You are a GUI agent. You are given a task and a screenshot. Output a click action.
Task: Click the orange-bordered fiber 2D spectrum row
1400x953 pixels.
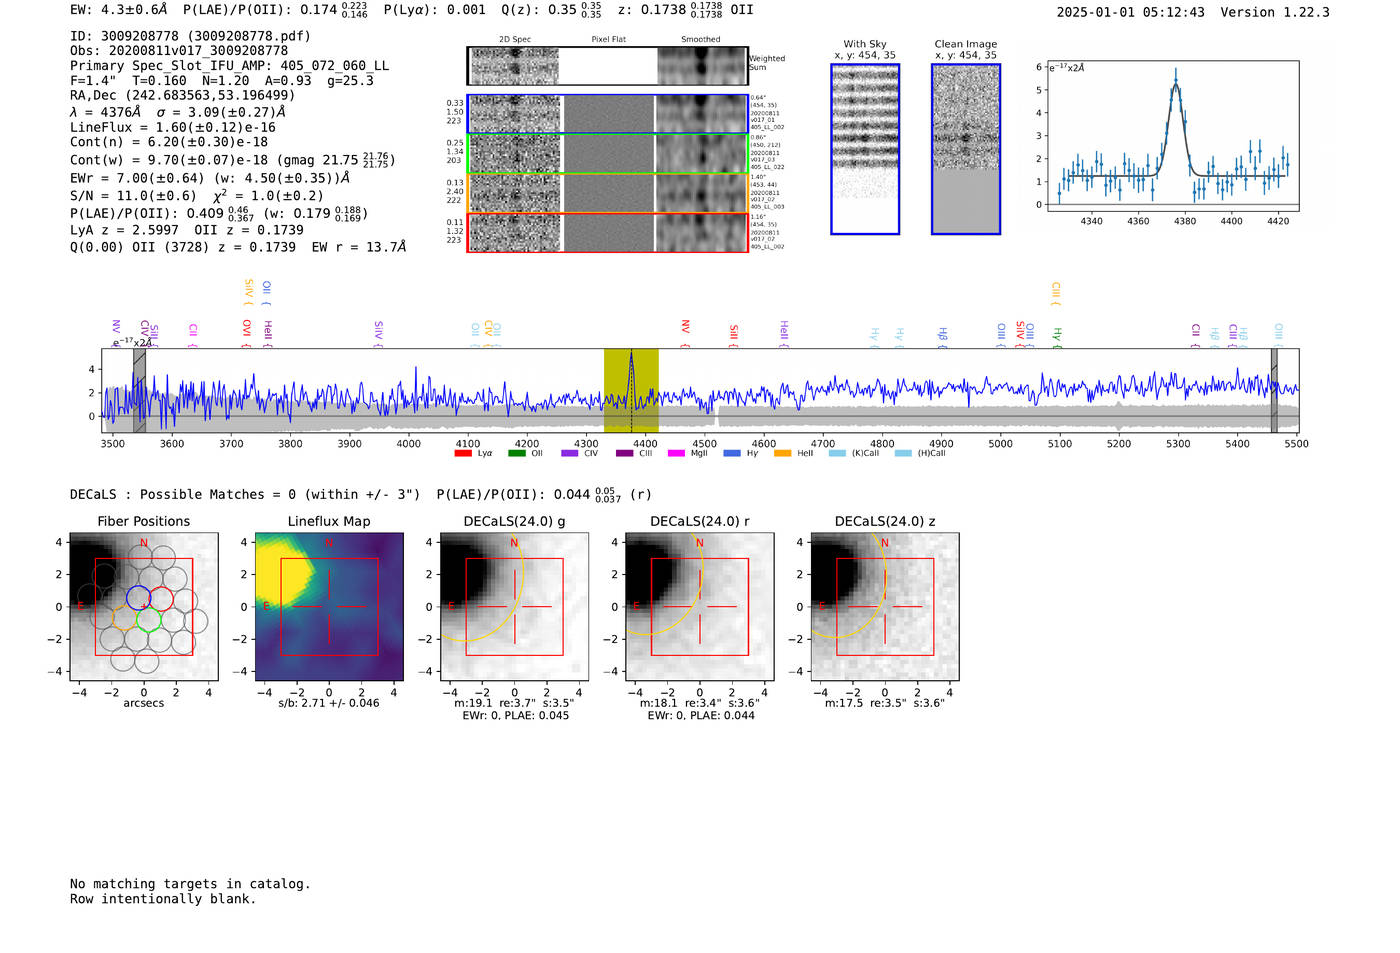(607, 193)
